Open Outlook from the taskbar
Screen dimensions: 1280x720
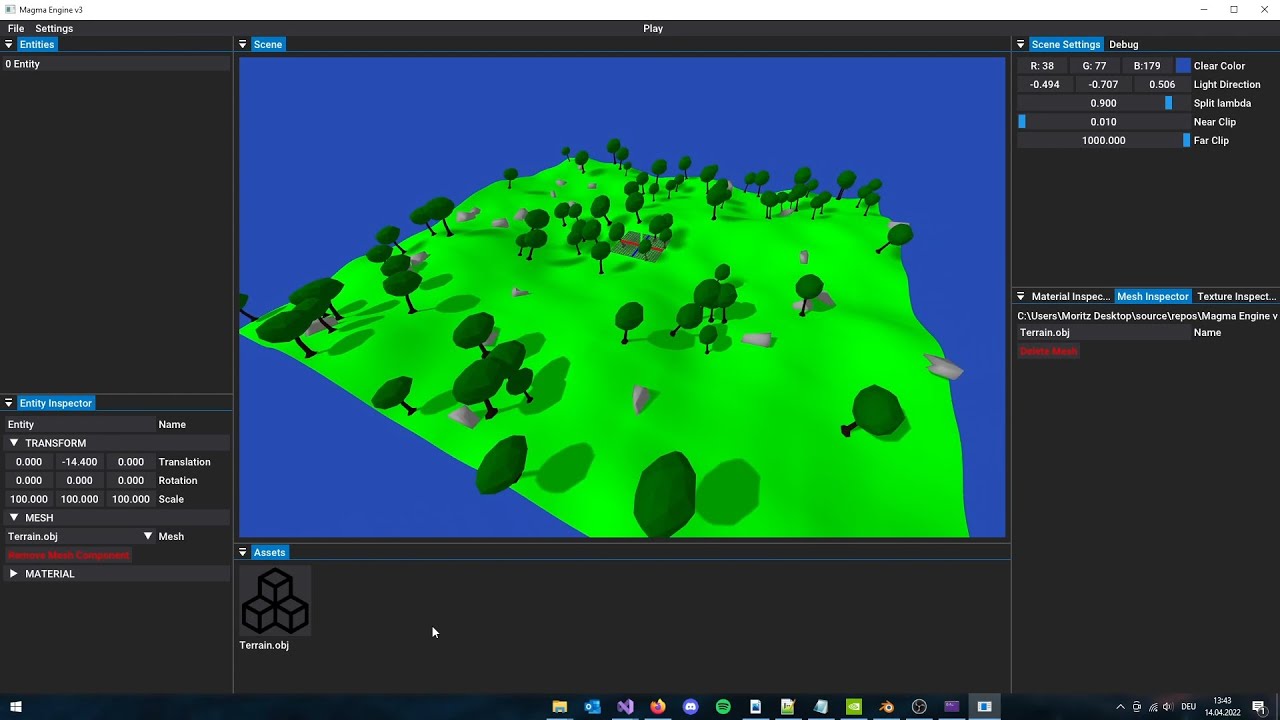click(592, 707)
